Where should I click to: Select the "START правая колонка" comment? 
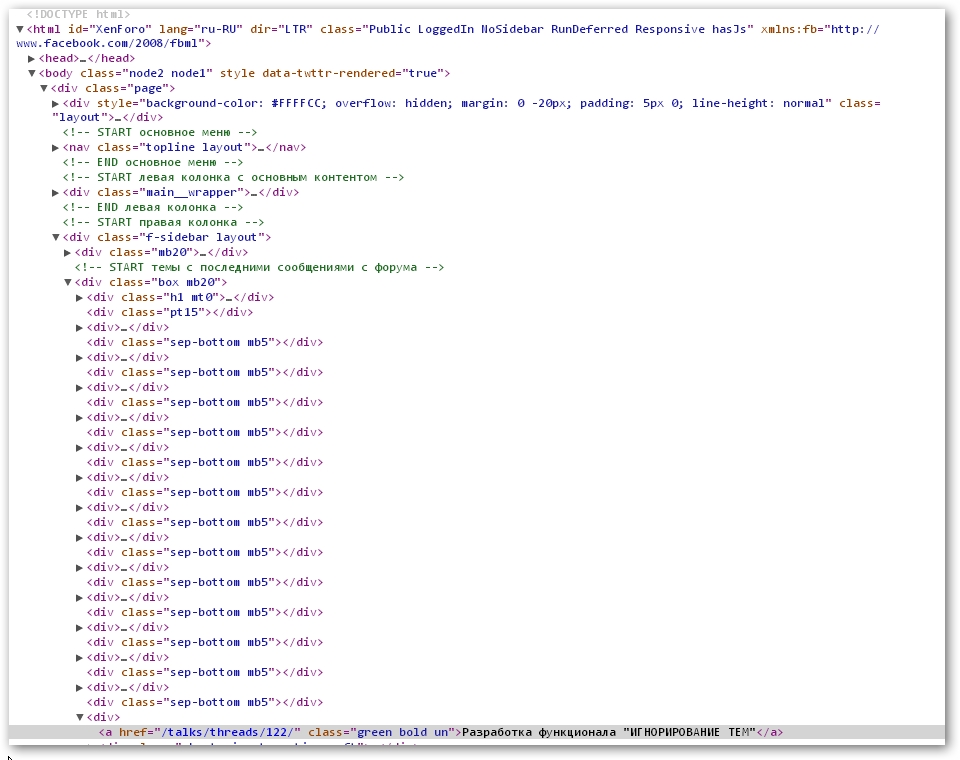pyautogui.click(x=163, y=222)
